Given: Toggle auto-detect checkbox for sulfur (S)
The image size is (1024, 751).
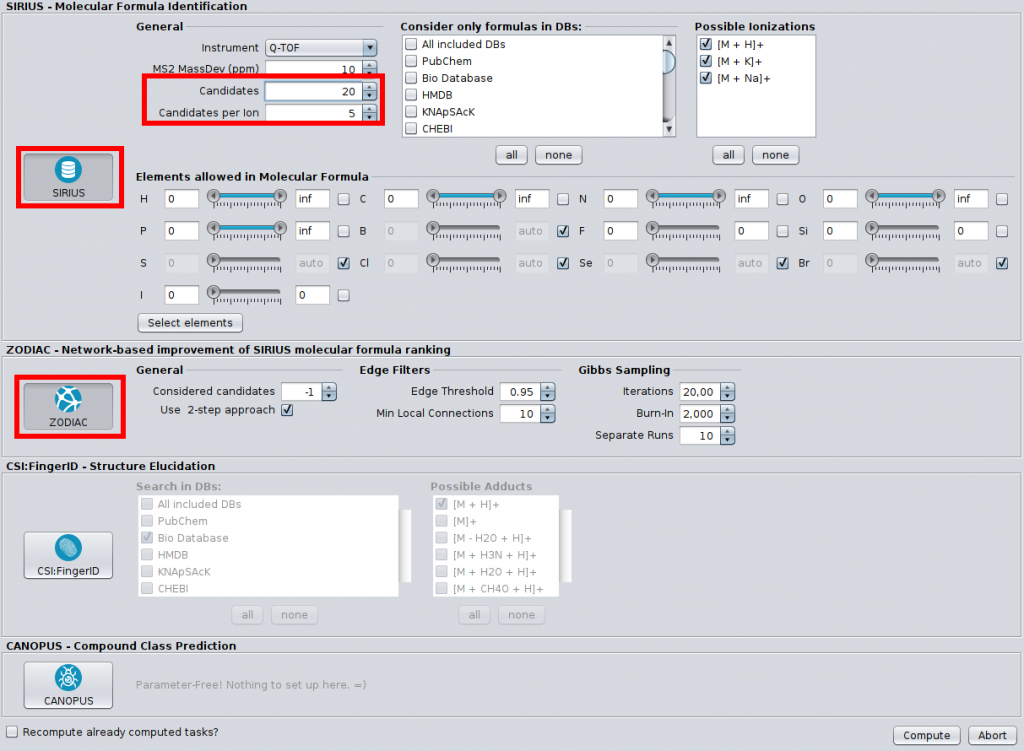Looking at the screenshot, I should click(344, 263).
